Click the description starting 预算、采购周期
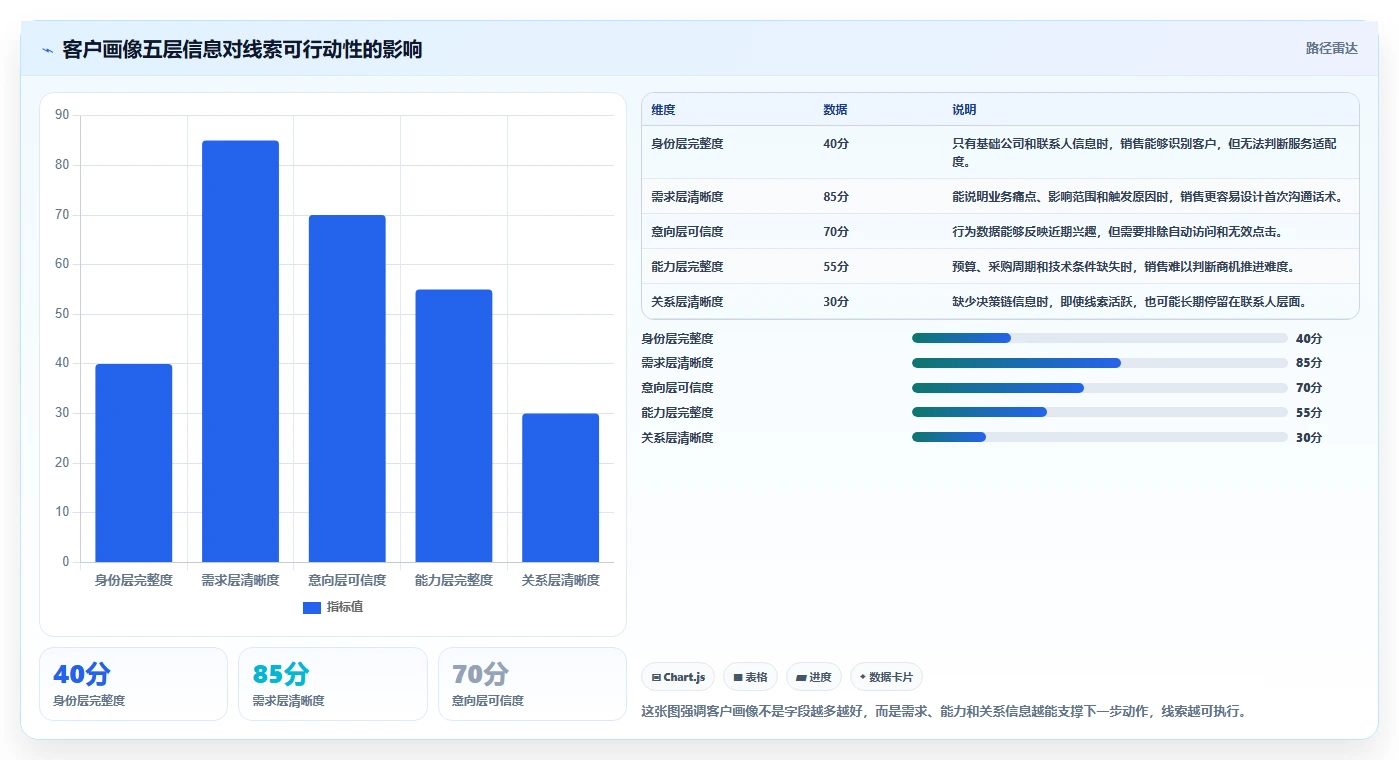This screenshot has height=760, width=1399. tap(1124, 266)
